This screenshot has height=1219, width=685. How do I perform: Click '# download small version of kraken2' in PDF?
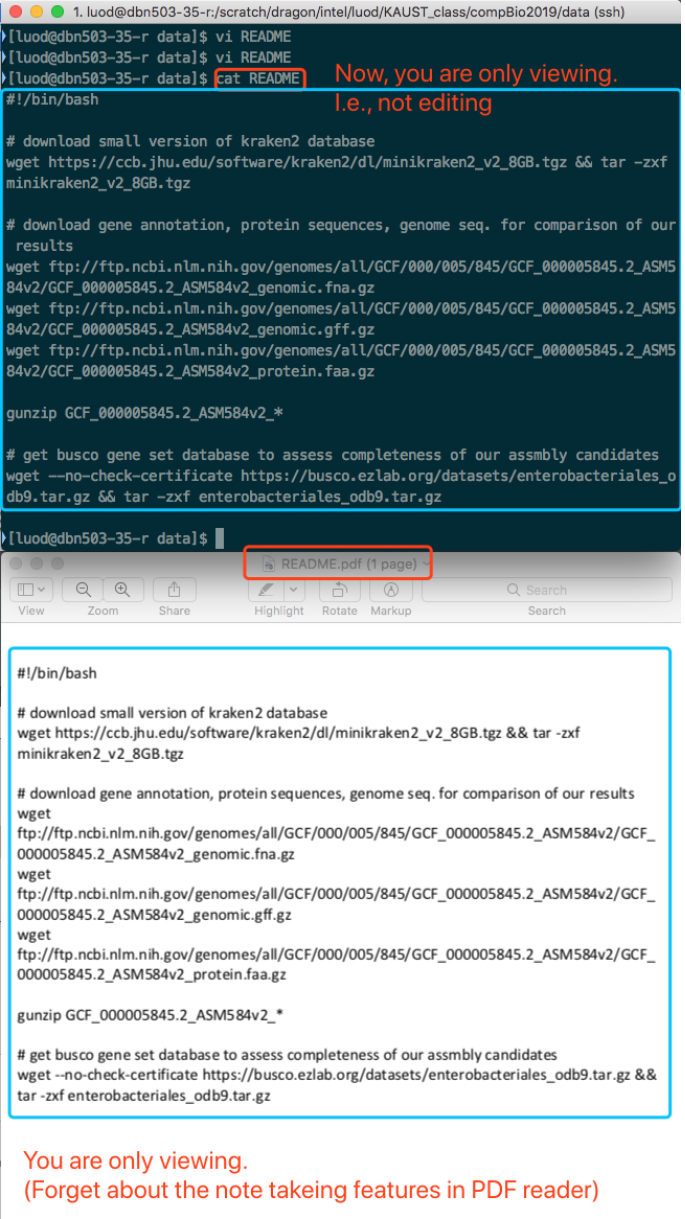172,713
